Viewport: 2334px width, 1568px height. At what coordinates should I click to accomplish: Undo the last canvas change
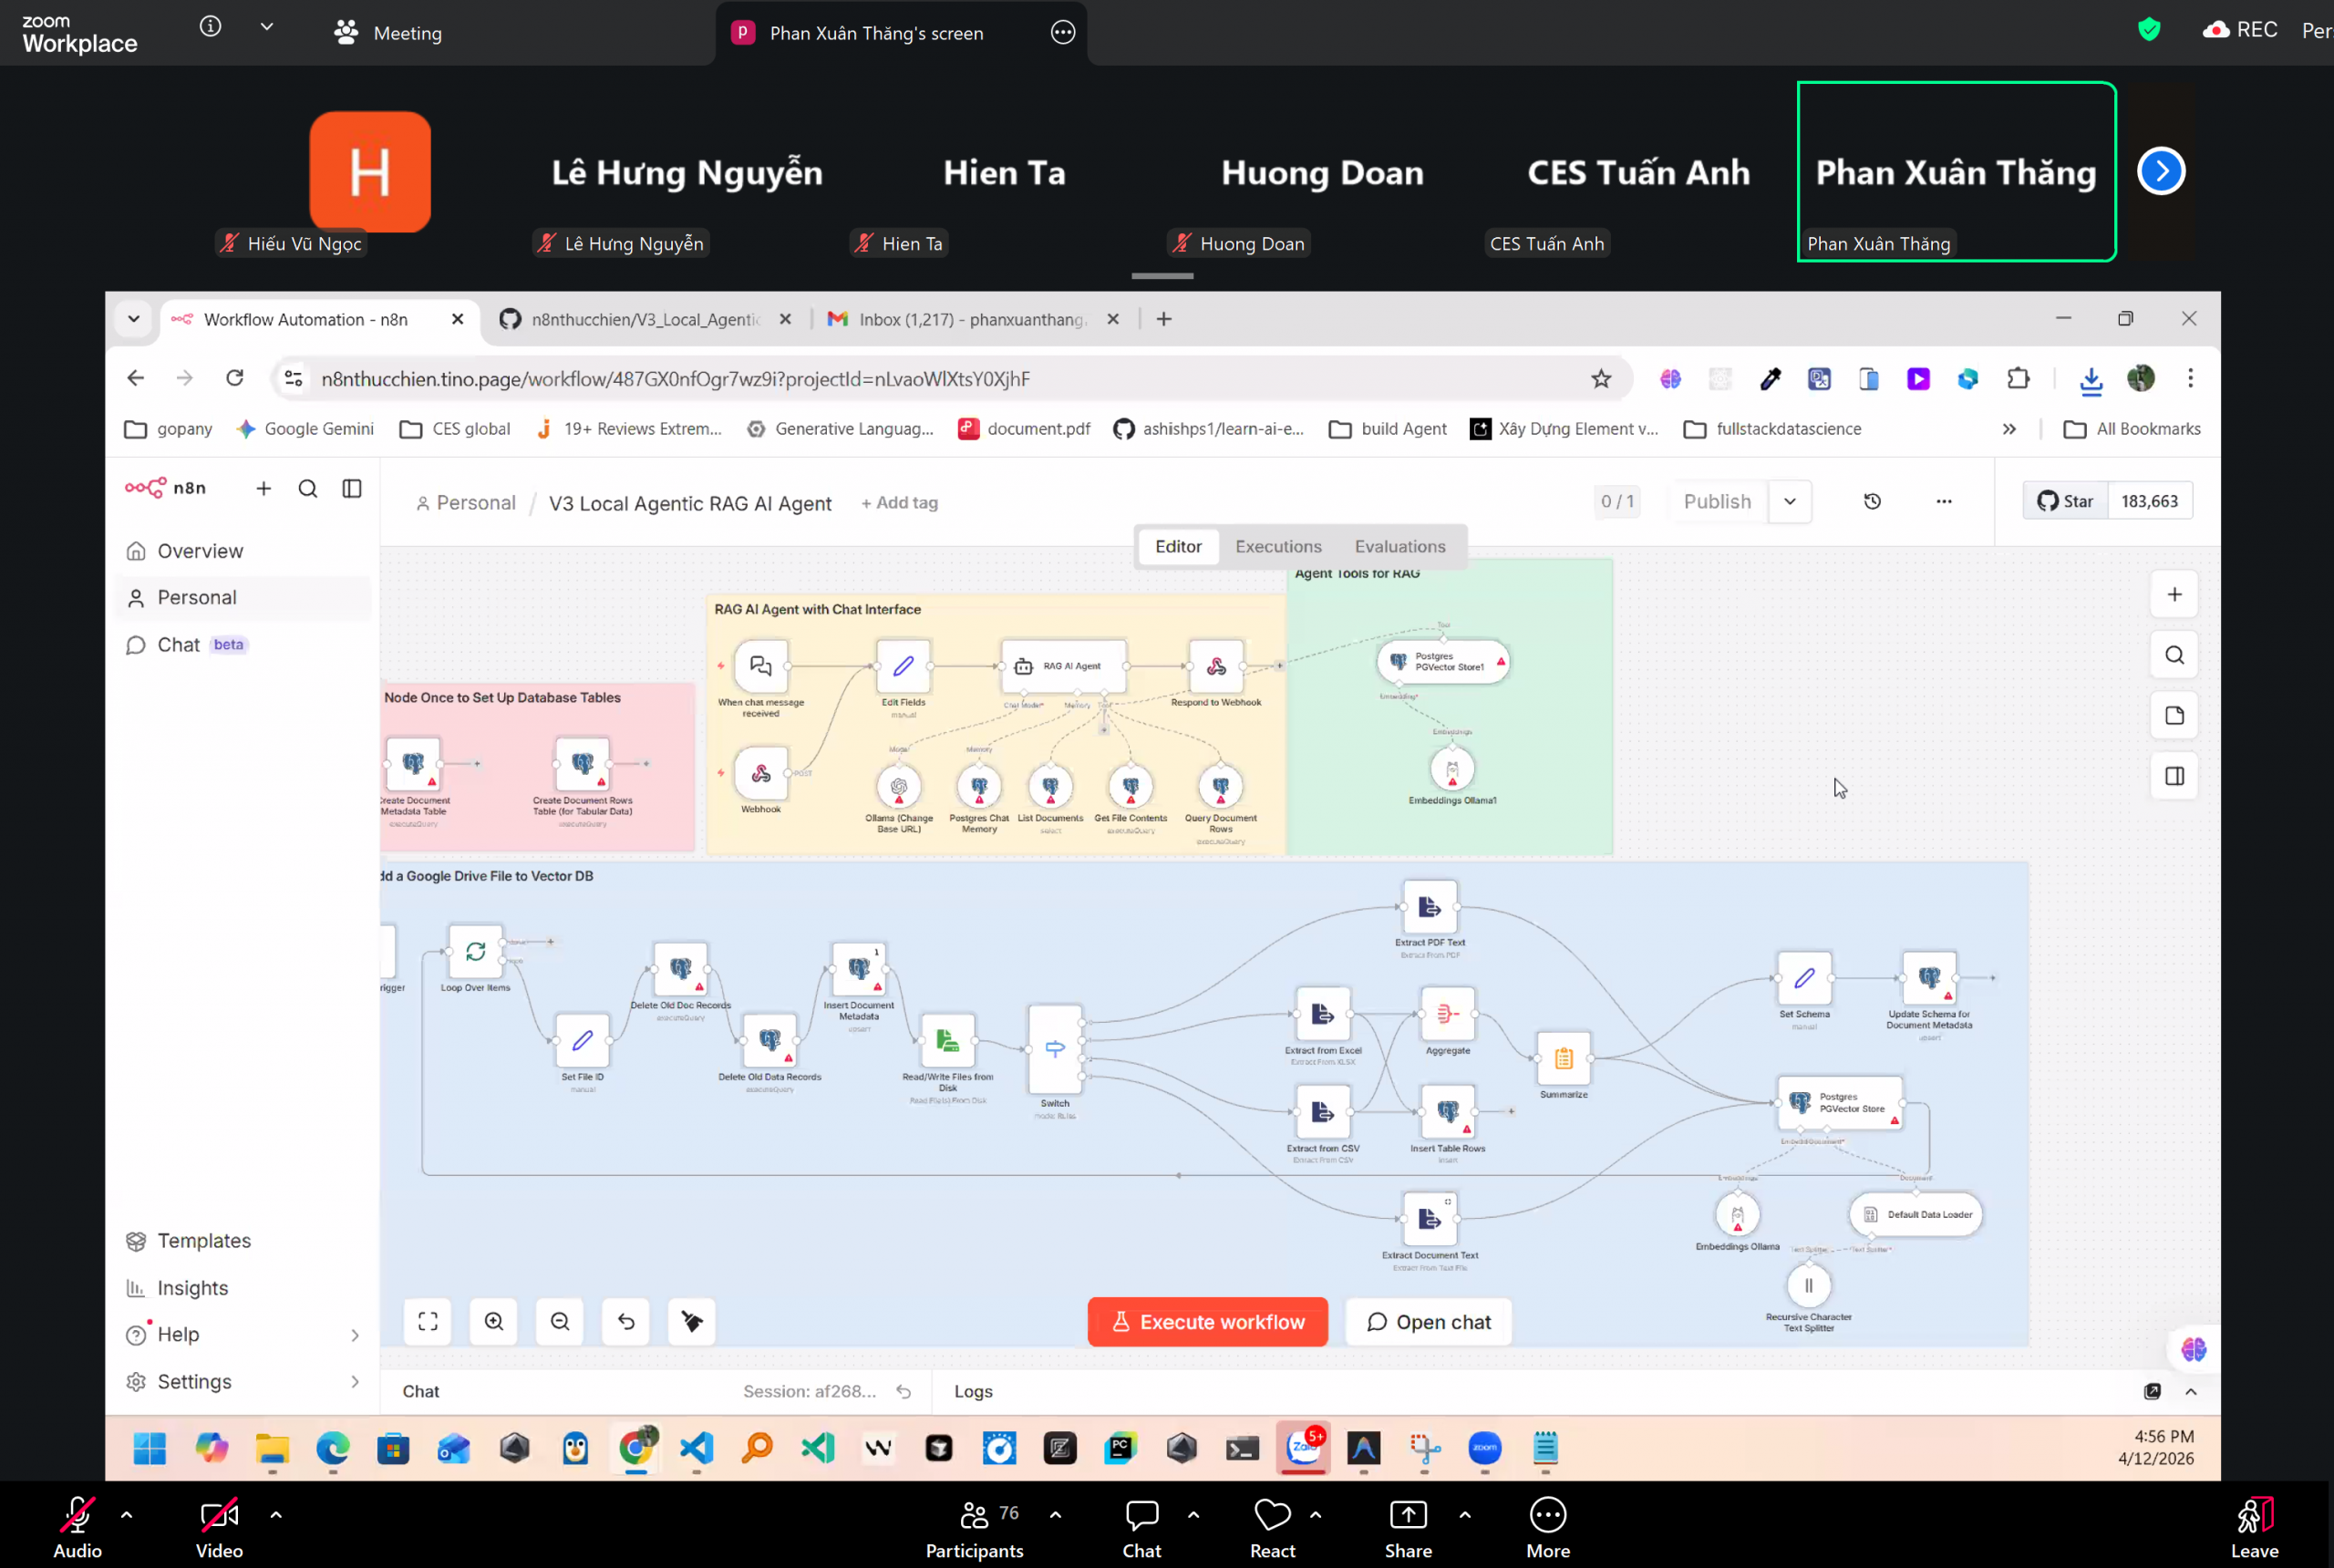pos(625,1321)
